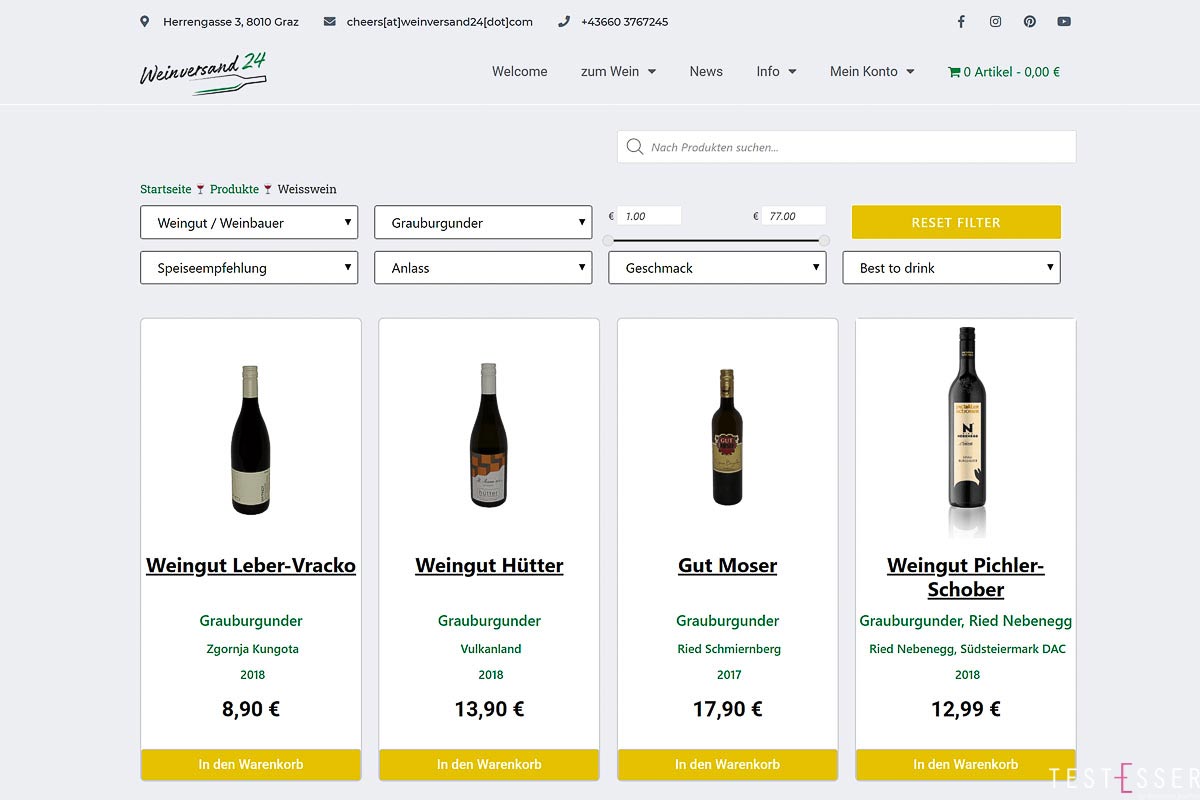This screenshot has width=1200, height=800.
Task: Click the maximum price slider handle
Action: click(x=824, y=240)
